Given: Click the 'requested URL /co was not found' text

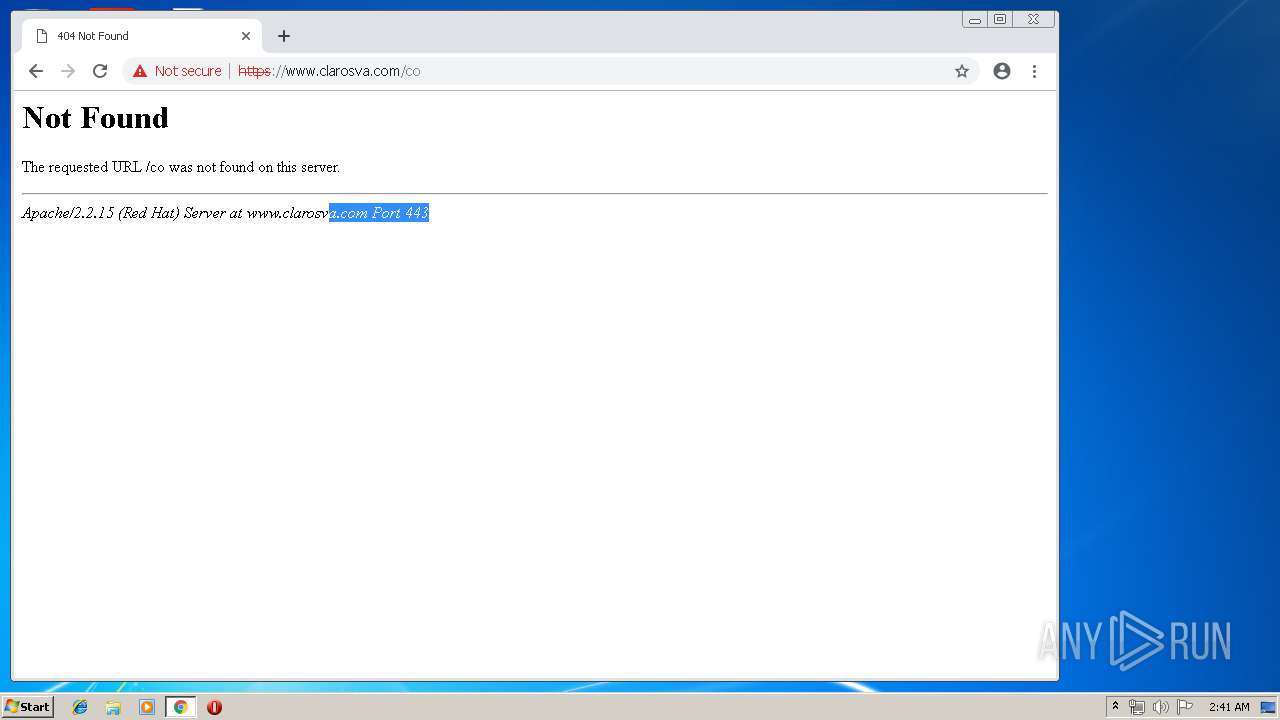Looking at the screenshot, I should 181,167.
